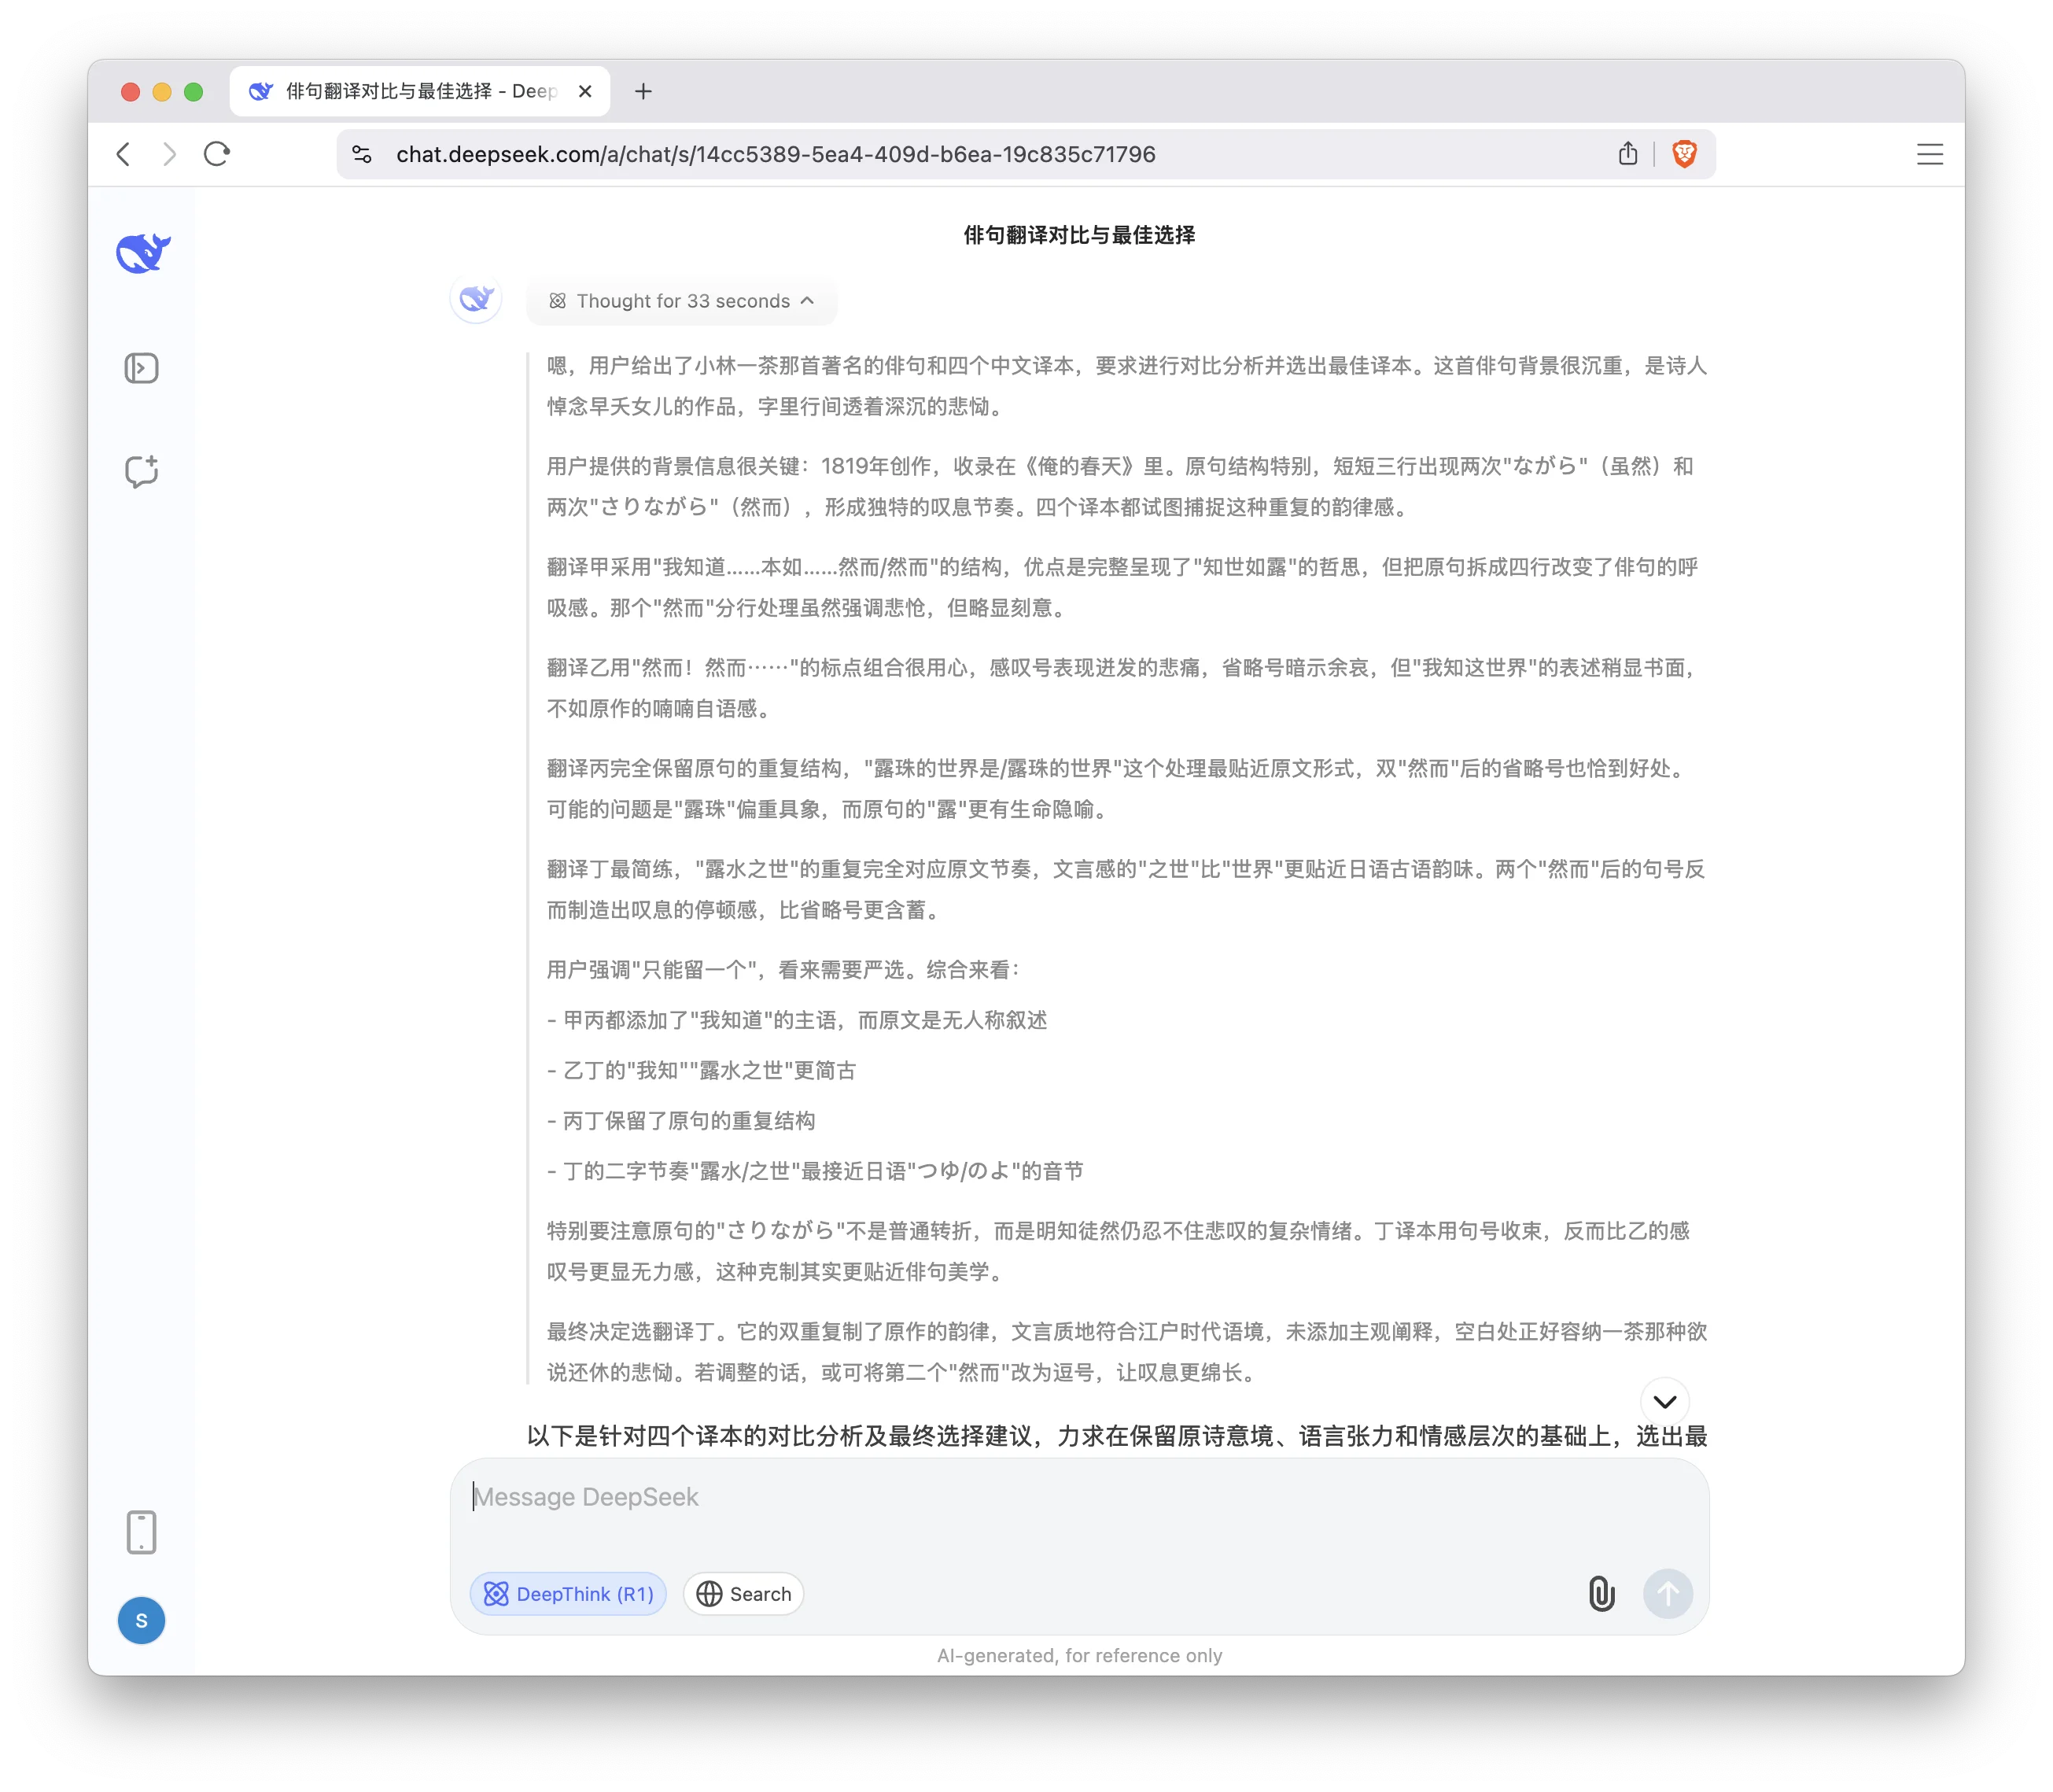This screenshot has width=2053, height=1792.
Task: Open the mobile app download option
Action: pyautogui.click(x=141, y=1531)
